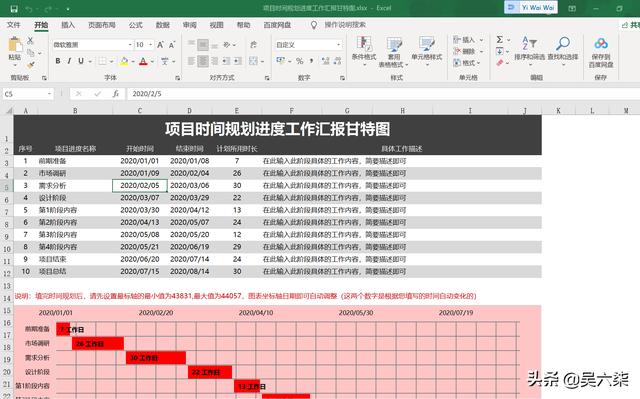Click the Wrap Text icon
The width and height of the screenshot is (640, 399).
[x=253, y=44]
